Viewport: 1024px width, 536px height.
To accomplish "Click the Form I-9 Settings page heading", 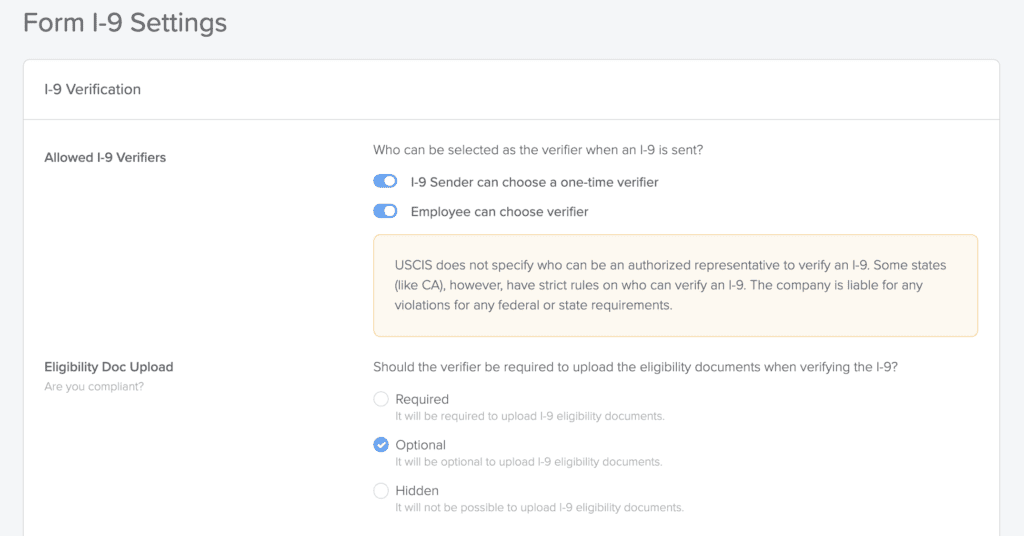I will click(125, 22).
